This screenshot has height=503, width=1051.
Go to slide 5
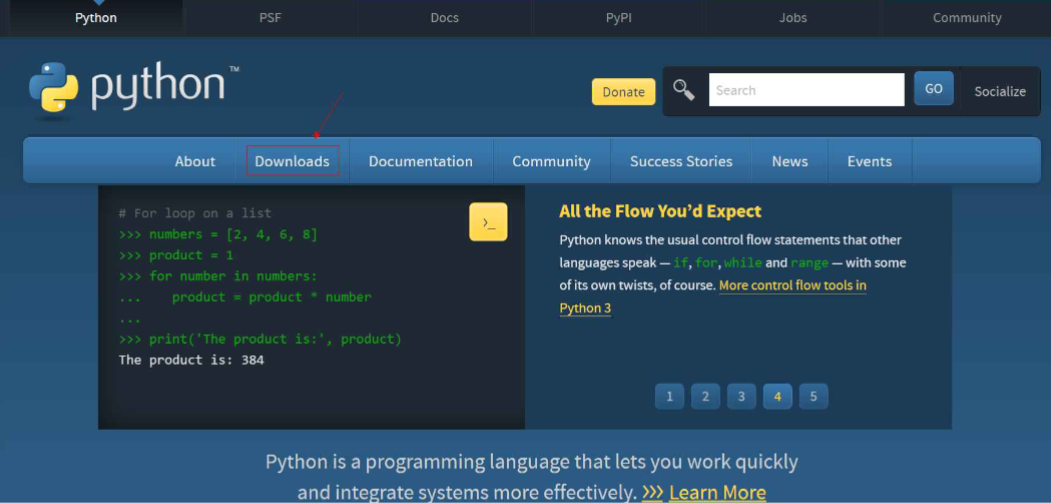coord(813,396)
